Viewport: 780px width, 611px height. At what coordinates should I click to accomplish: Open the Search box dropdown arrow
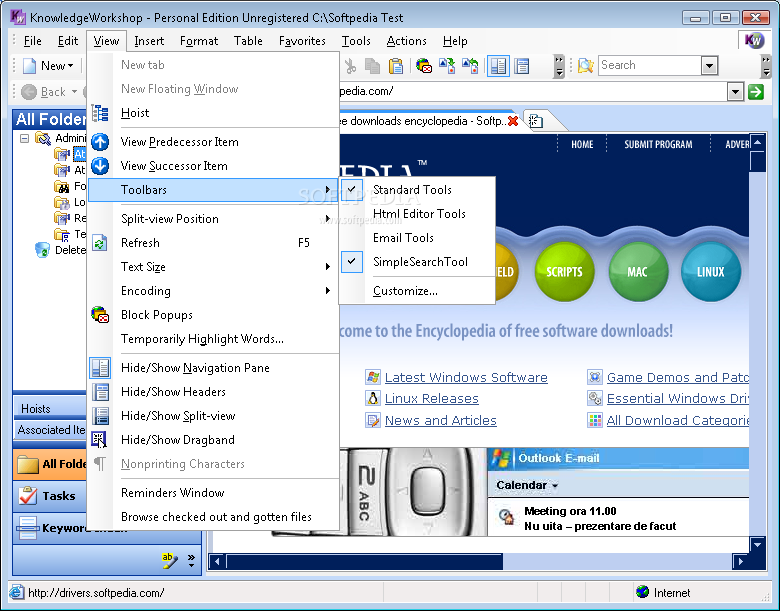709,66
